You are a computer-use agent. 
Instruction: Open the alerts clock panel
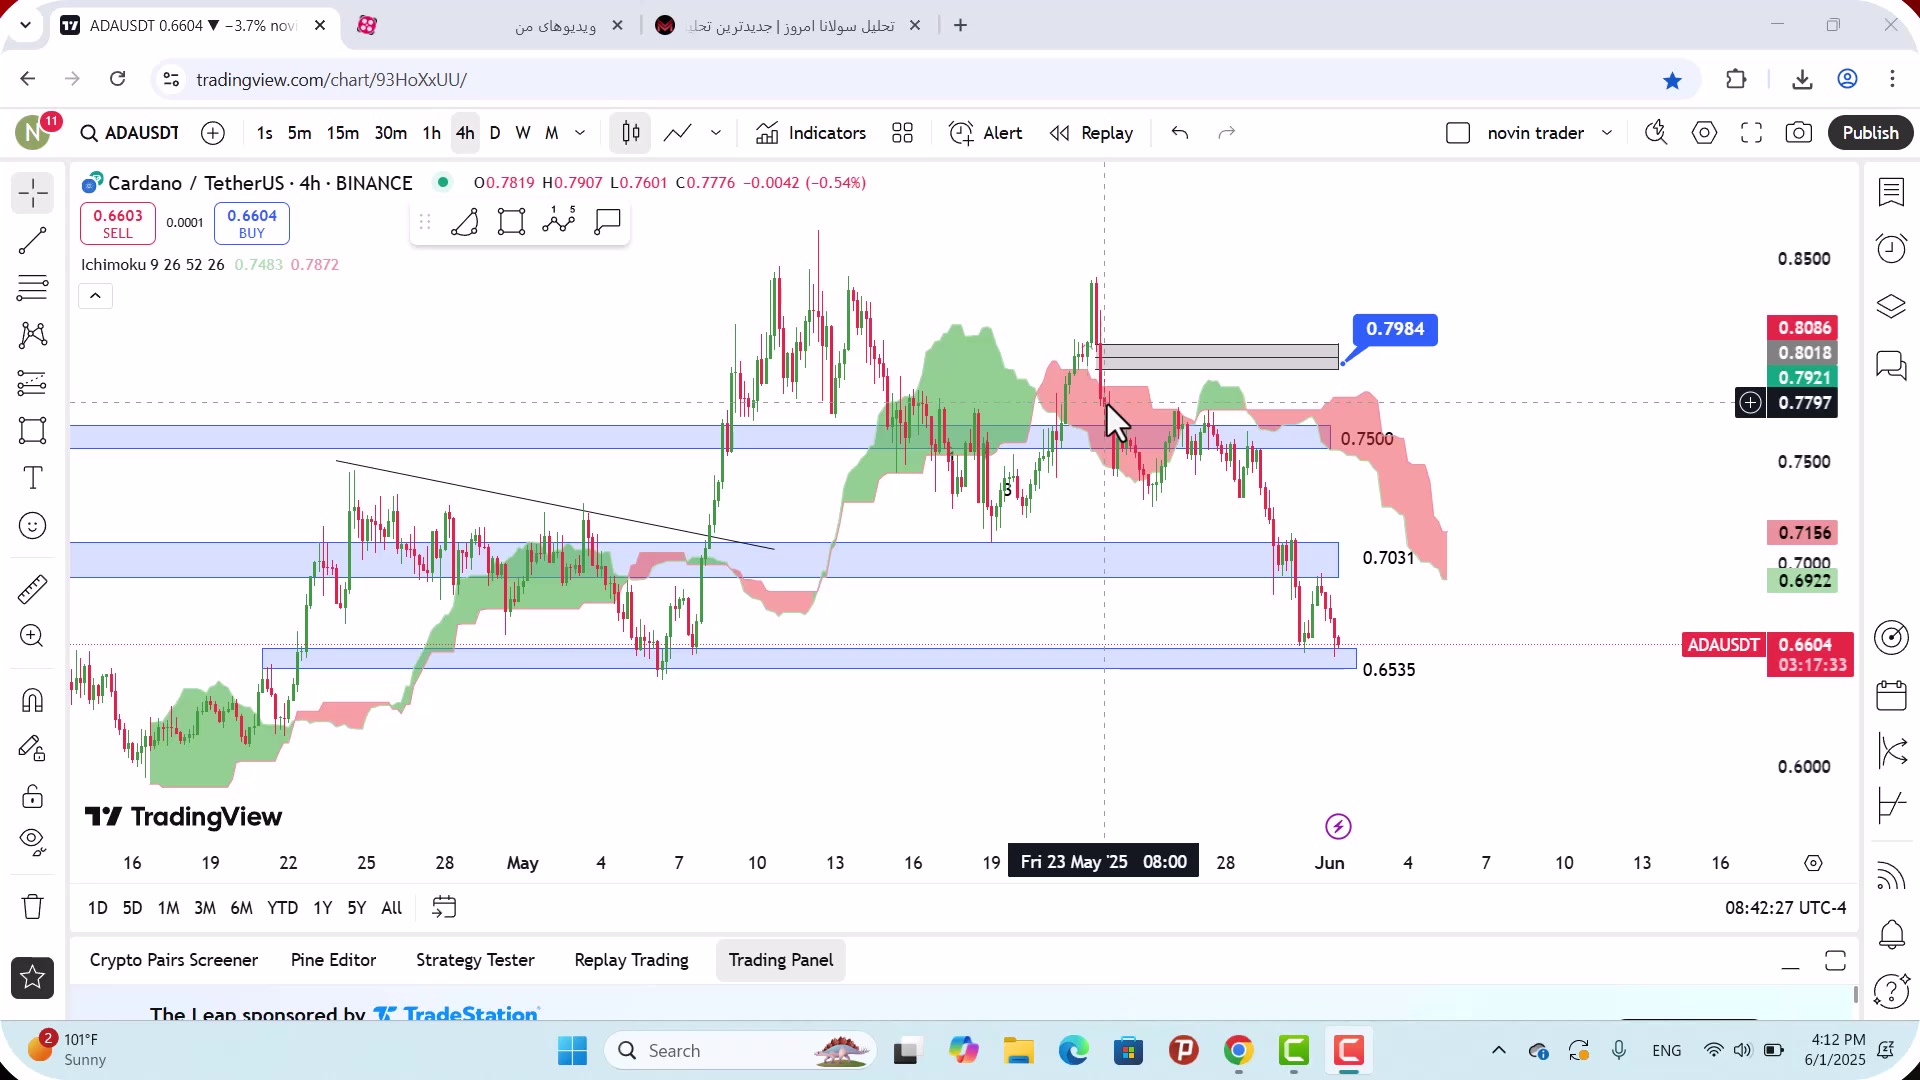pos(1891,248)
